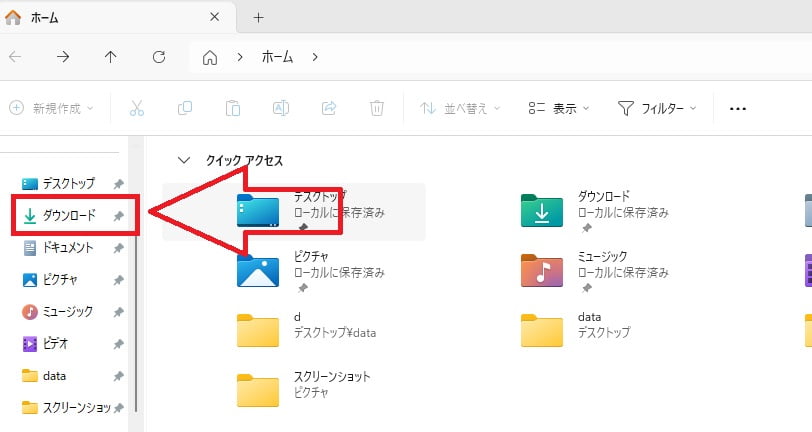Image resolution: width=812 pixels, height=432 pixels.
Task: Go up one folder level arrow
Action: 111,57
